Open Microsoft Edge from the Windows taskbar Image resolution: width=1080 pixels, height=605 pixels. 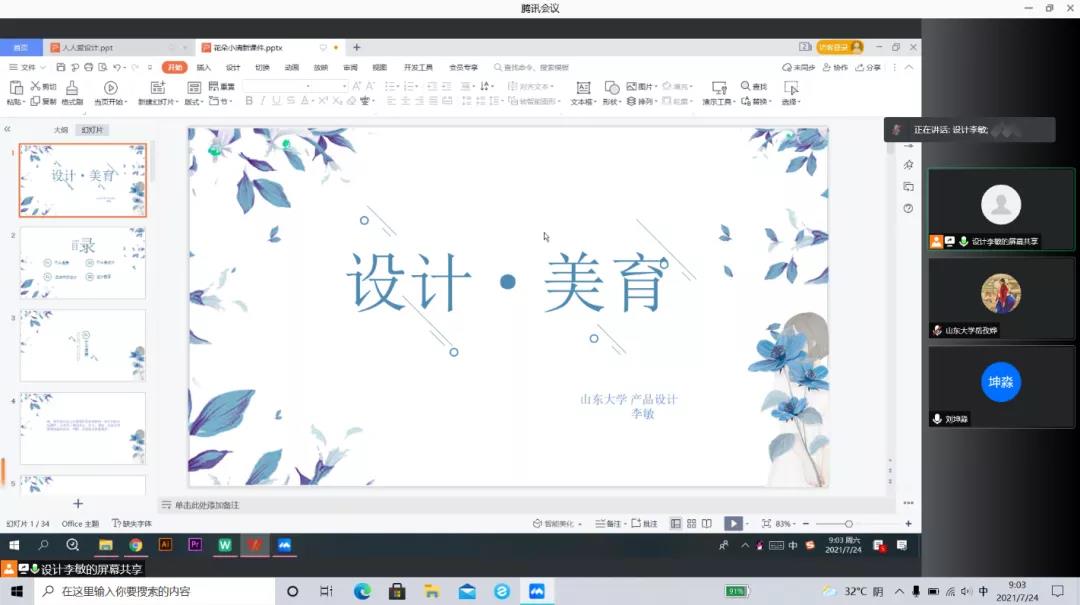tap(362, 591)
